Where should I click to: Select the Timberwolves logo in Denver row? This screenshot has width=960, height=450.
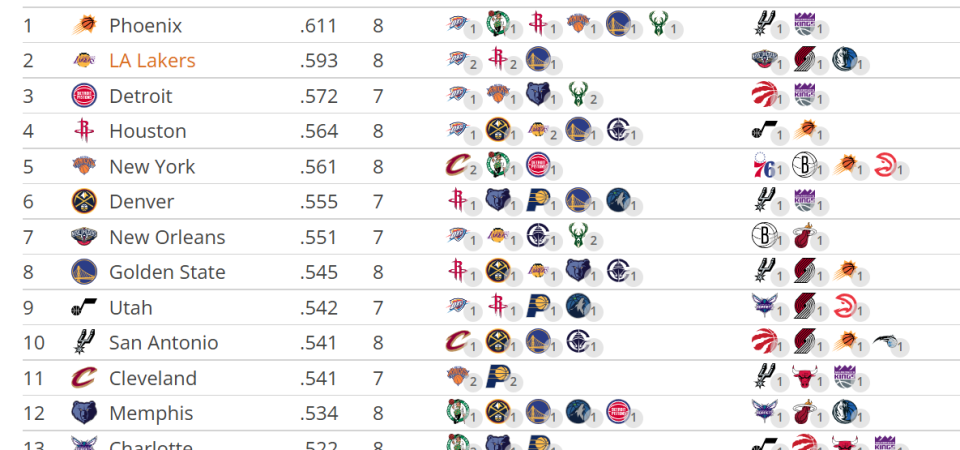coord(618,200)
